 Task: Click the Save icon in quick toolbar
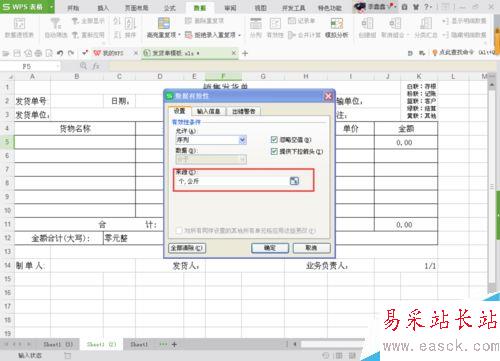17,53
